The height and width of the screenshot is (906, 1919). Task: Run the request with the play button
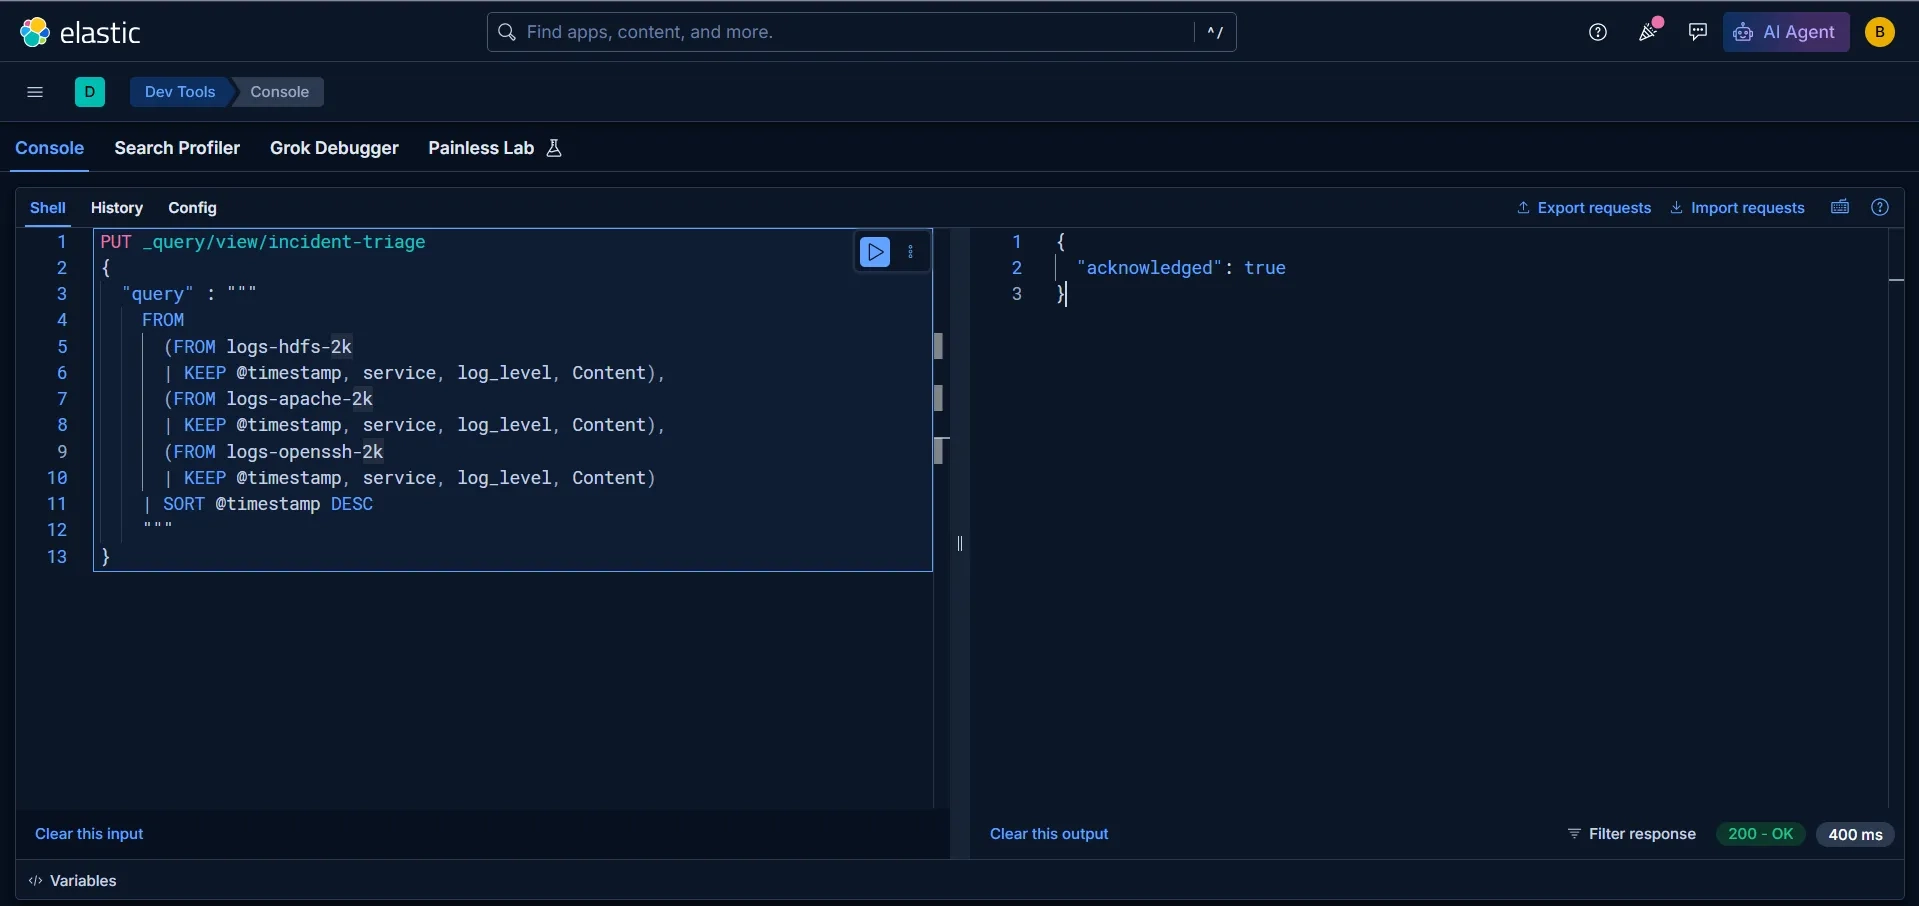click(875, 252)
